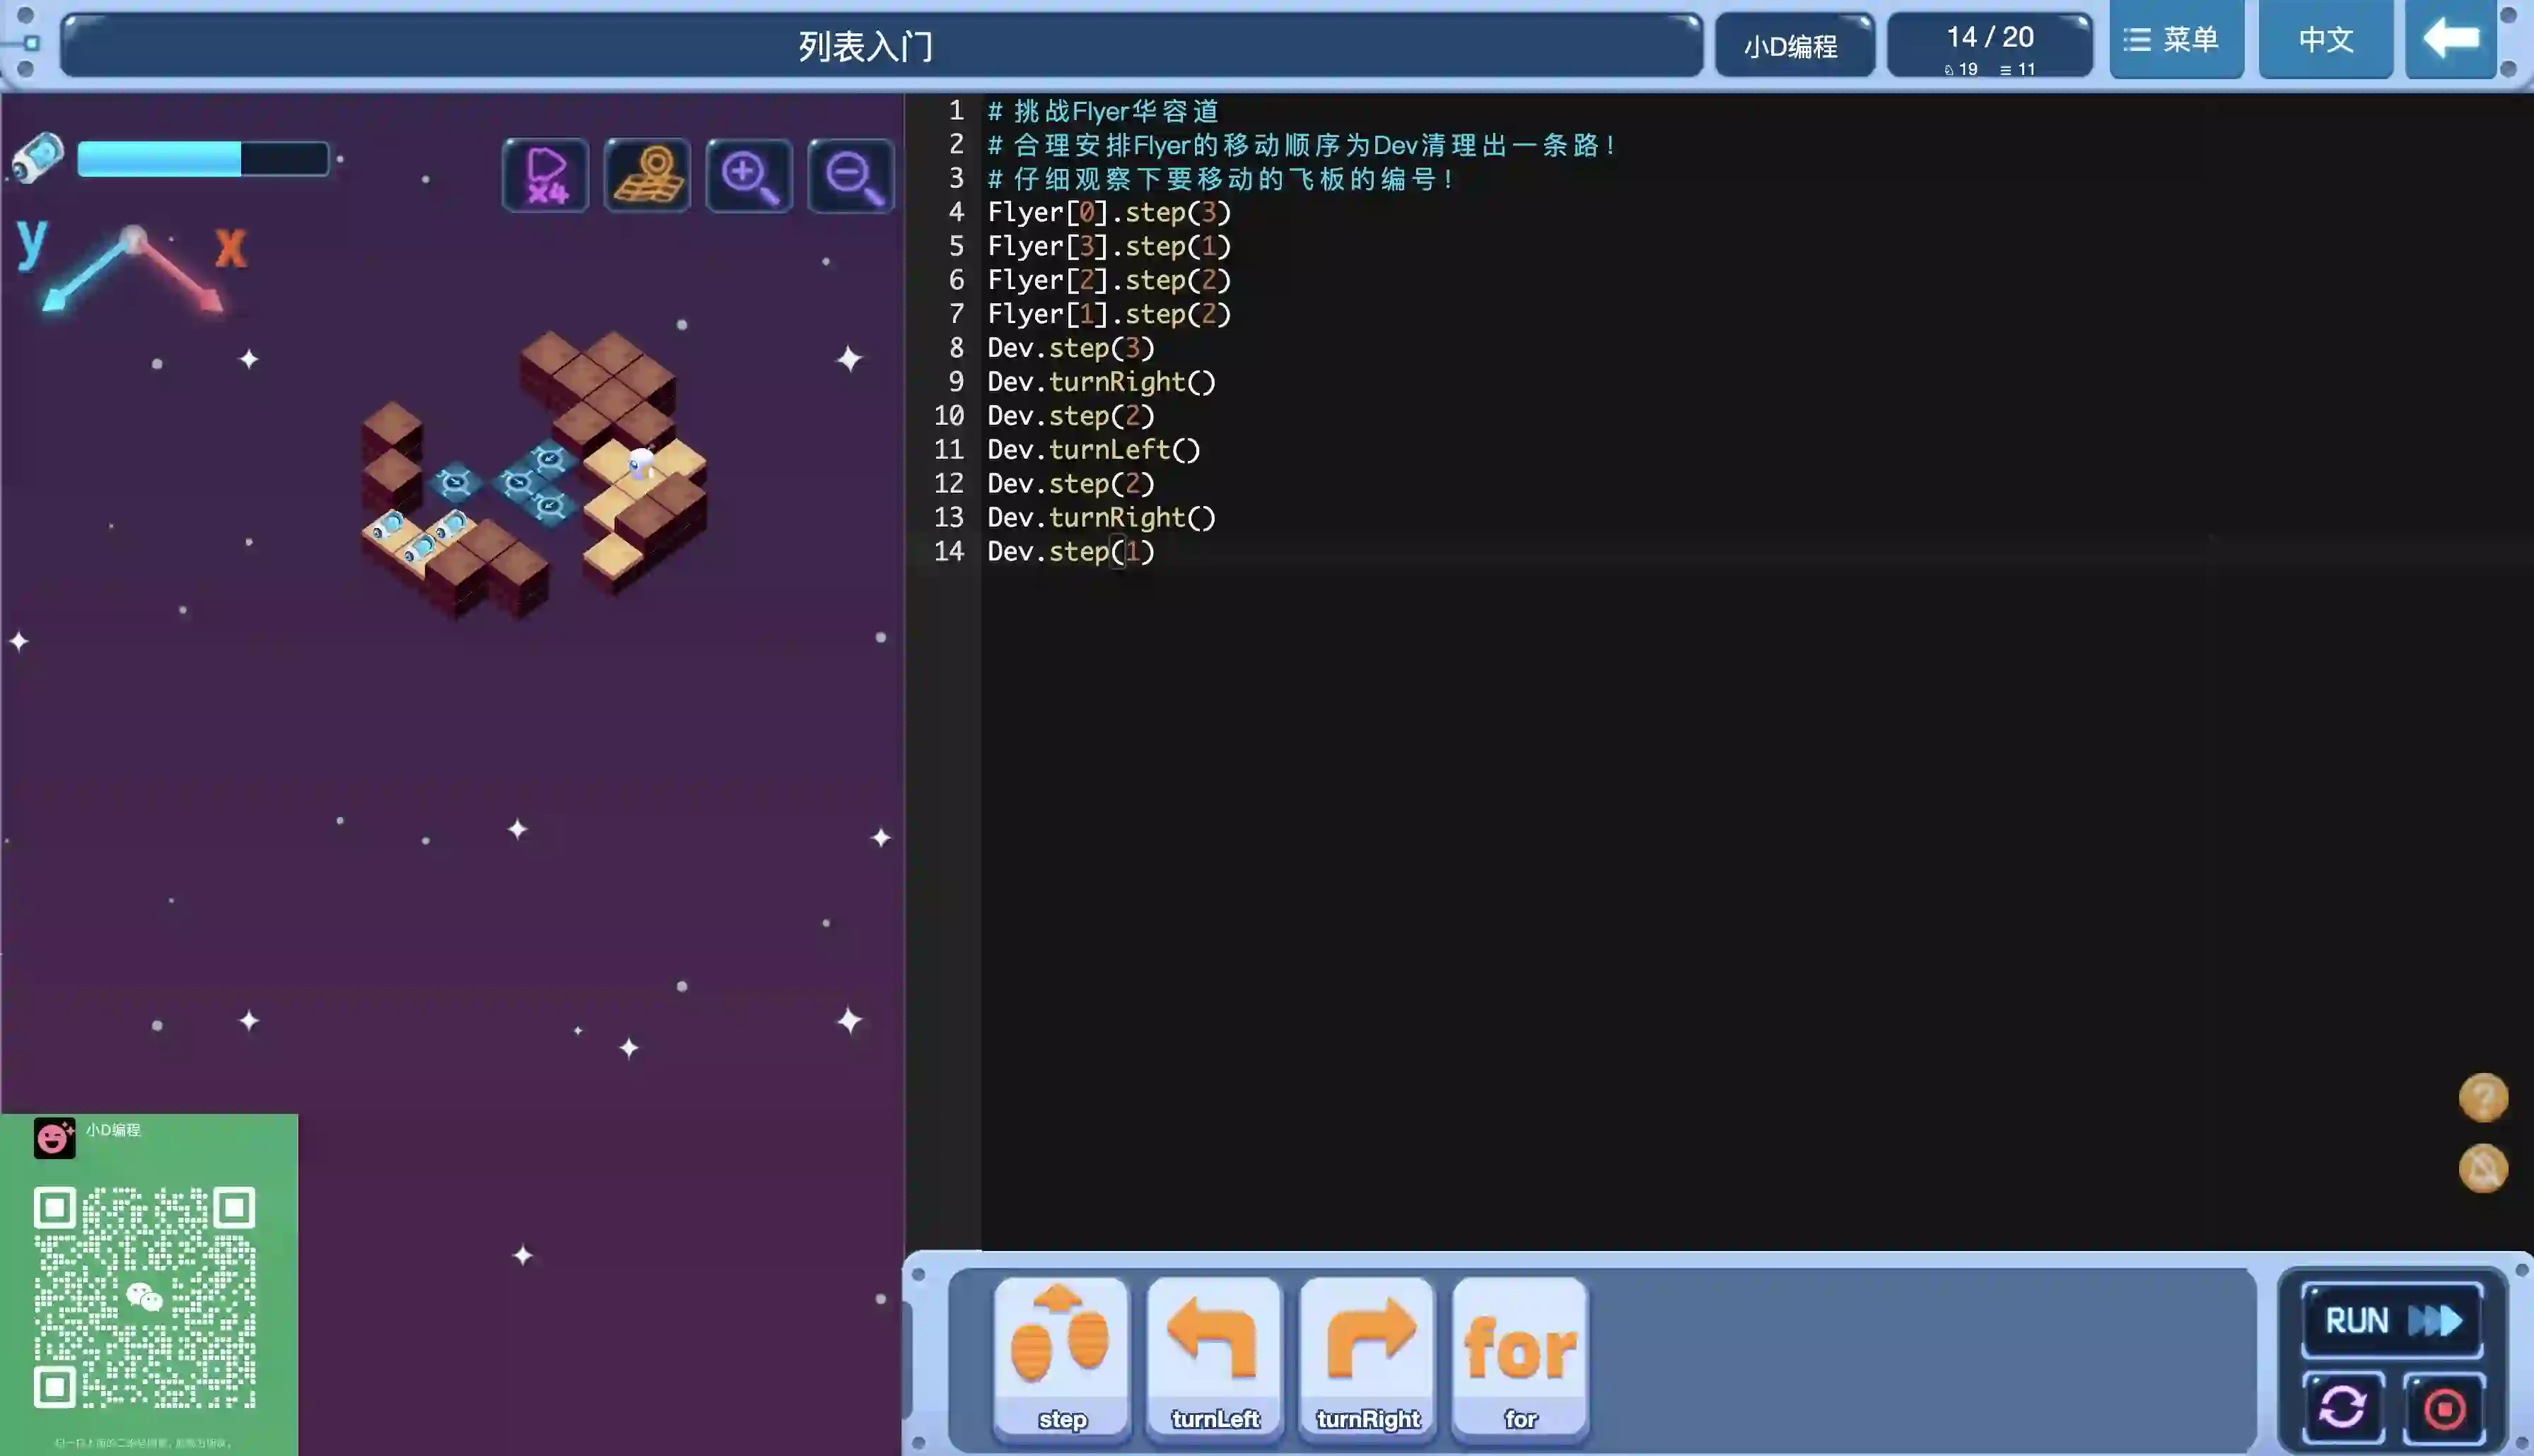The image size is (2534, 1456).
Task: Click the reset/refresh code icon
Action: coord(2342,1408)
